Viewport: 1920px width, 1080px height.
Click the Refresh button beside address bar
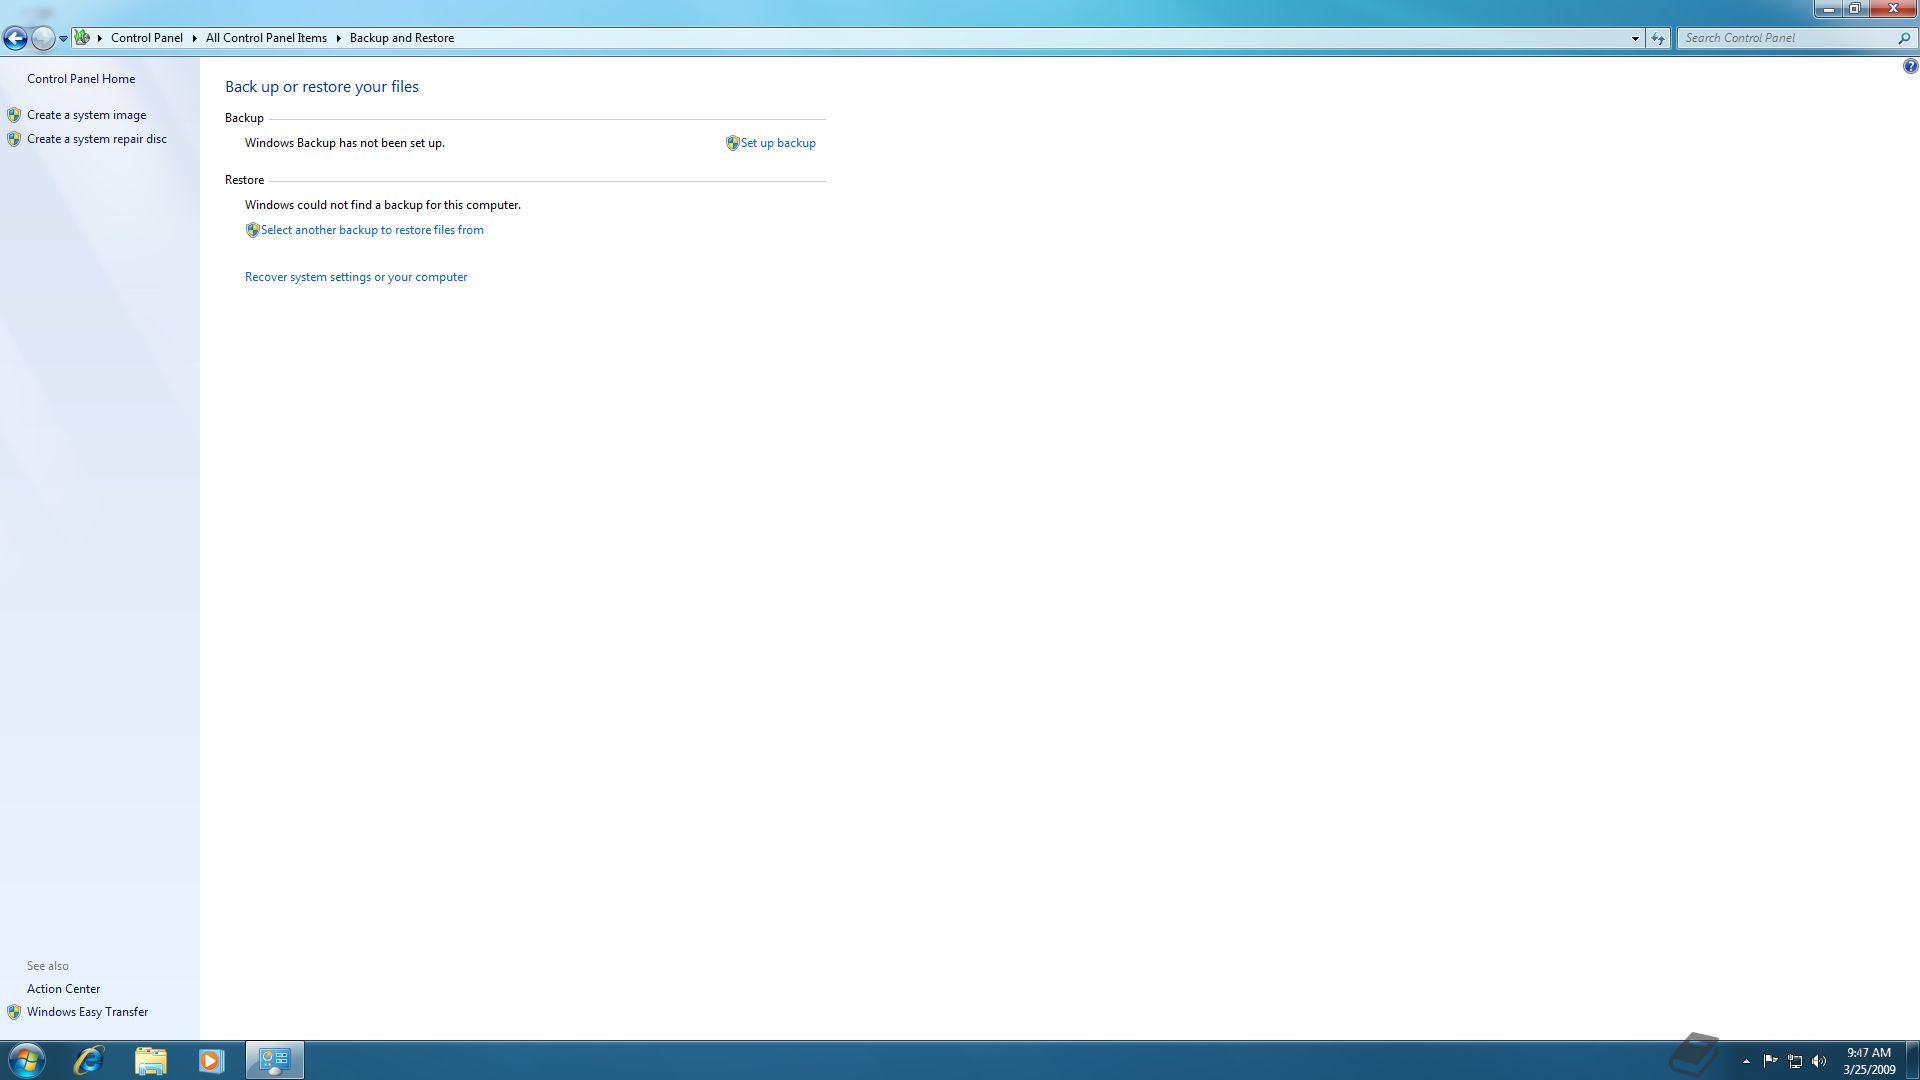coord(1658,38)
